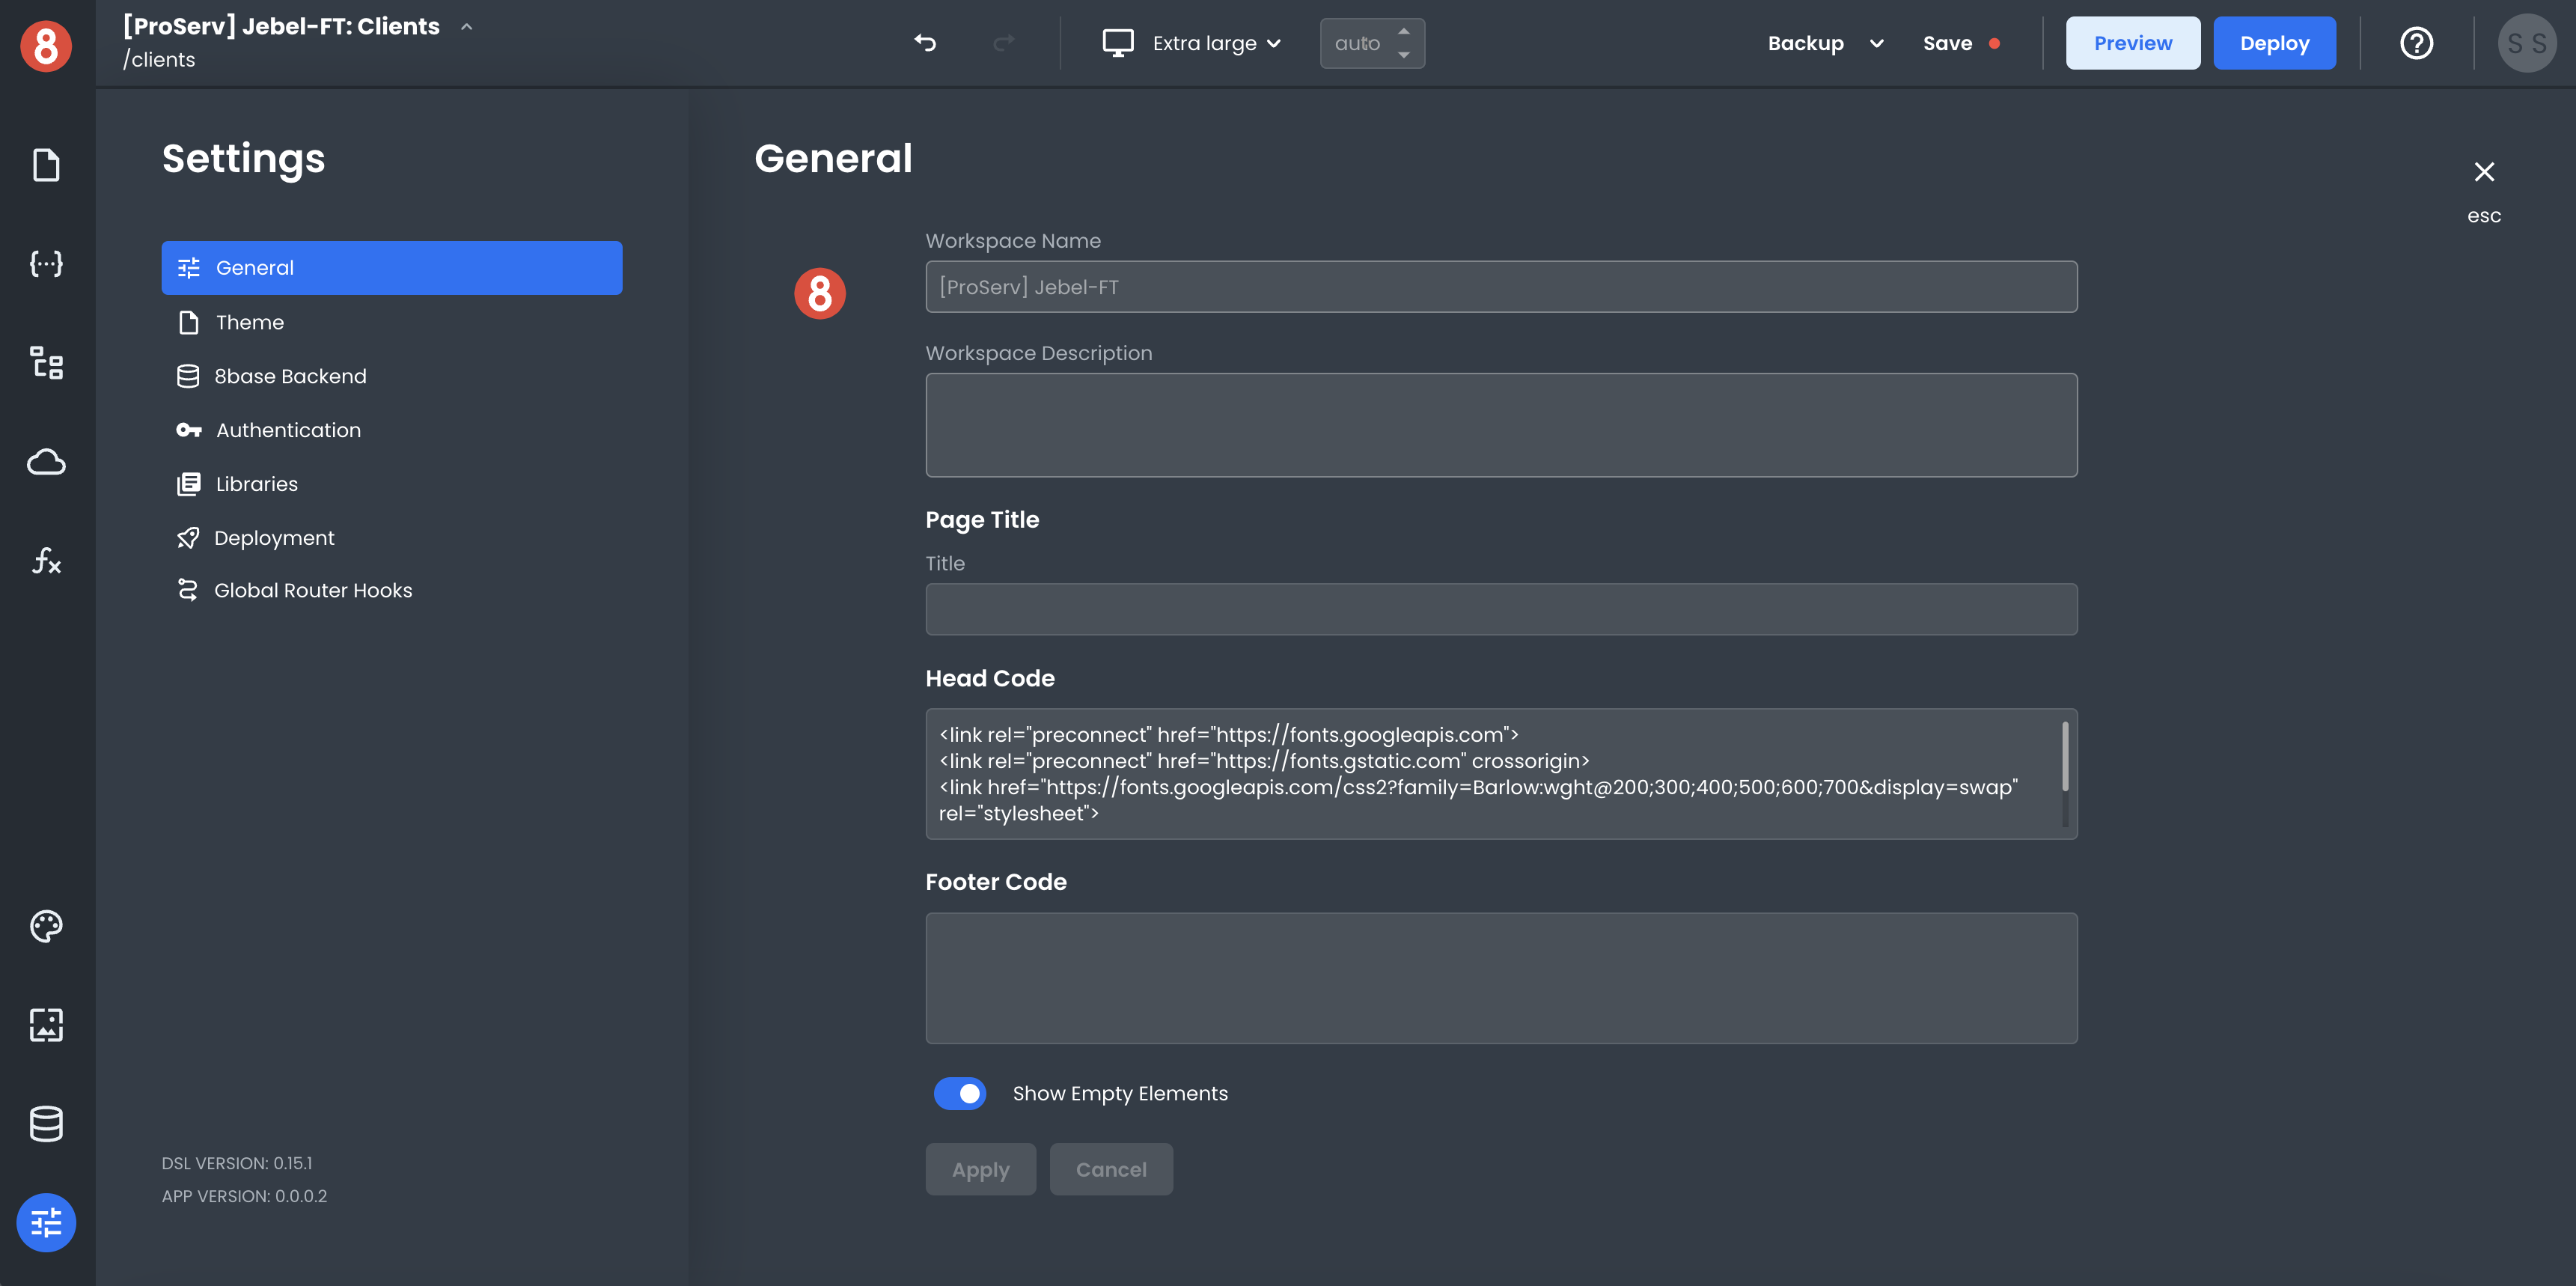Select the Libraries settings menu item
The height and width of the screenshot is (1286, 2576).
256,484
